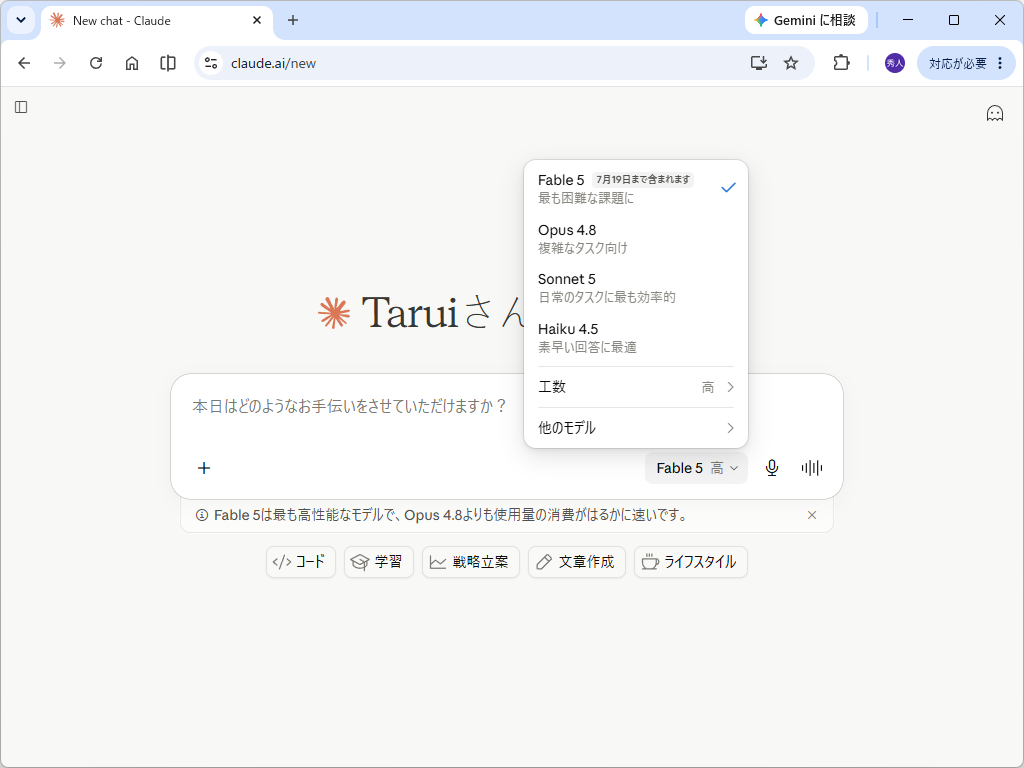
Task: Open split view icon in toolbar
Action: pyautogui.click(x=168, y=63)
